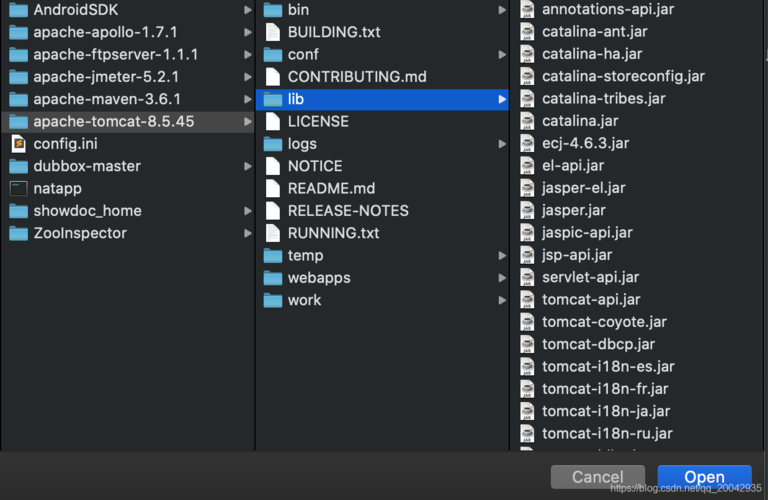Screen dimensions: 768x500
Task: Select catalina-storeconfig.jar file name
Action: coord(624,76)
